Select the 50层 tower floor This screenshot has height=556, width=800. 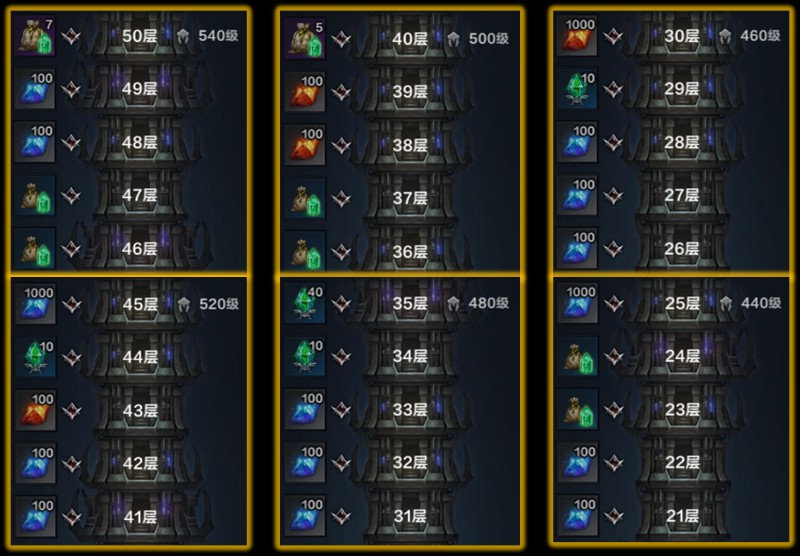139,36
